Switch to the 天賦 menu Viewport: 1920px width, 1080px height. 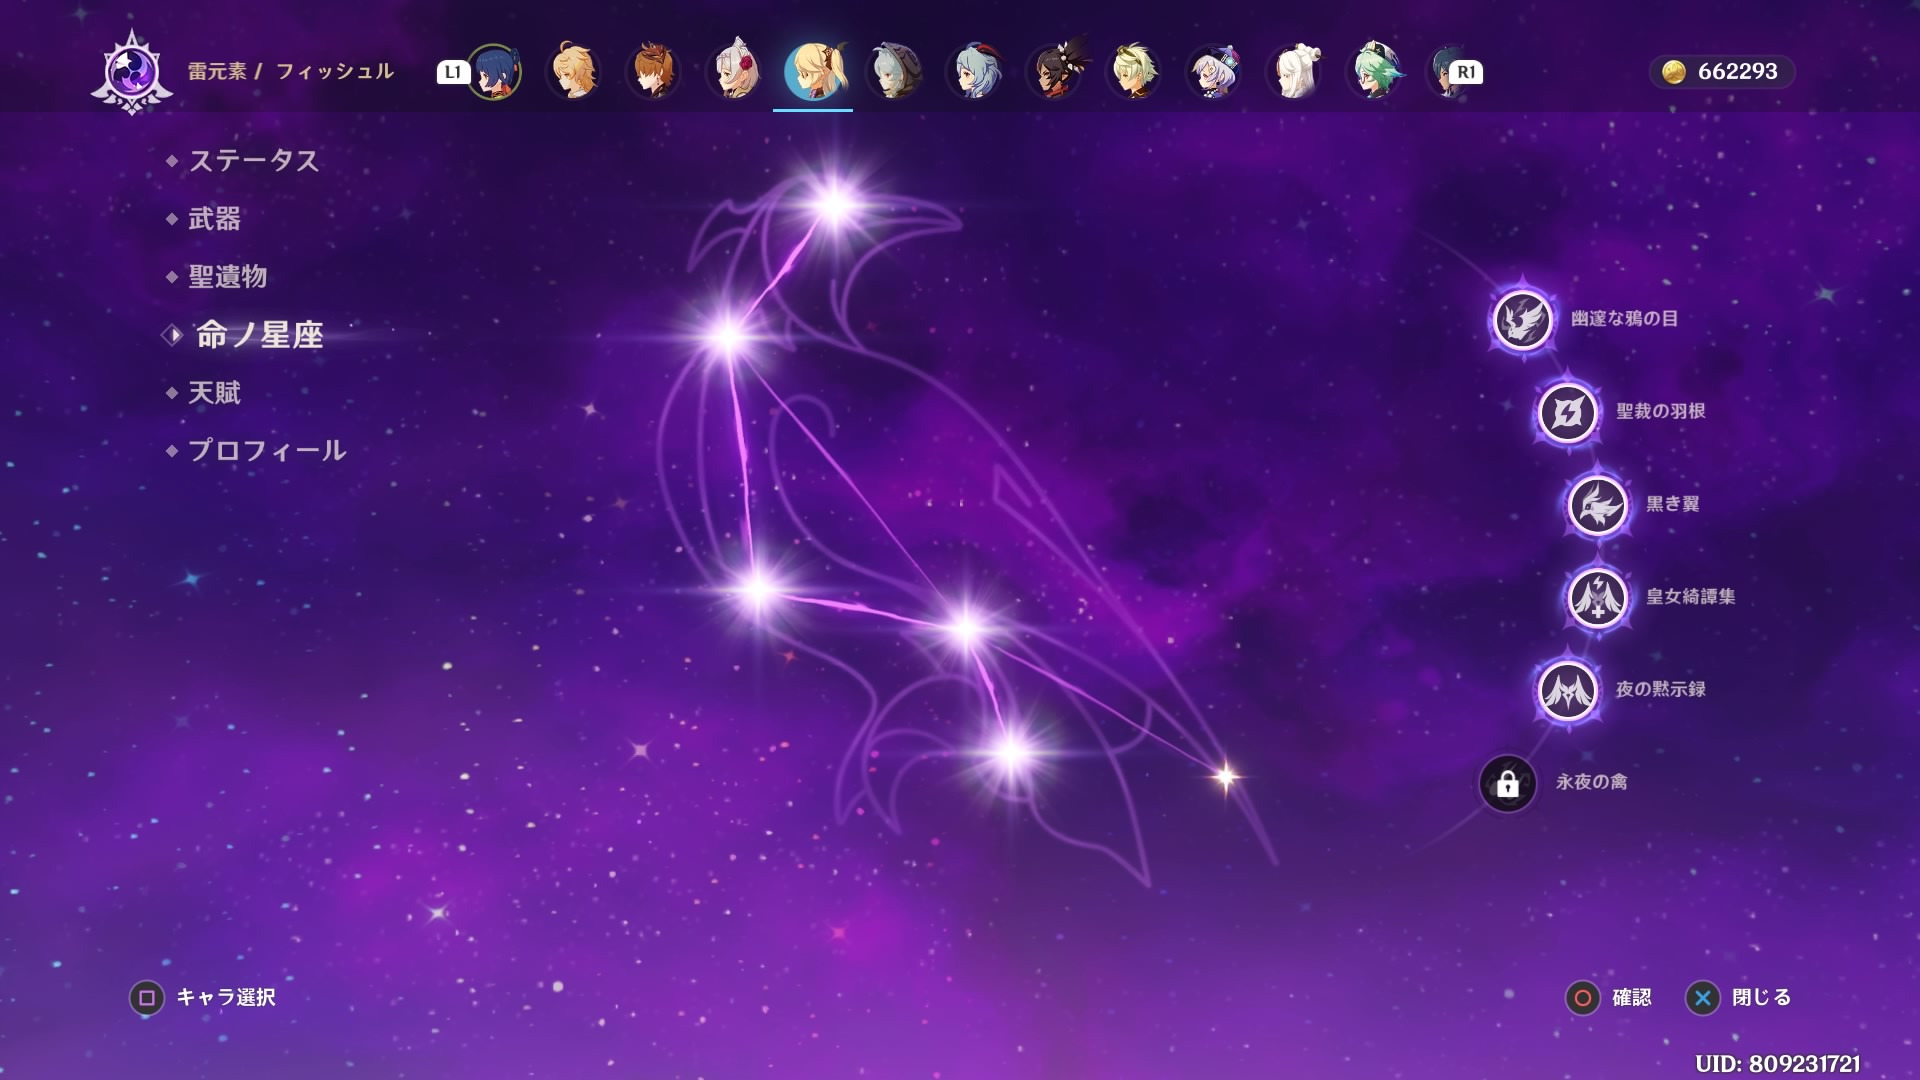click(x=214, y=393)
